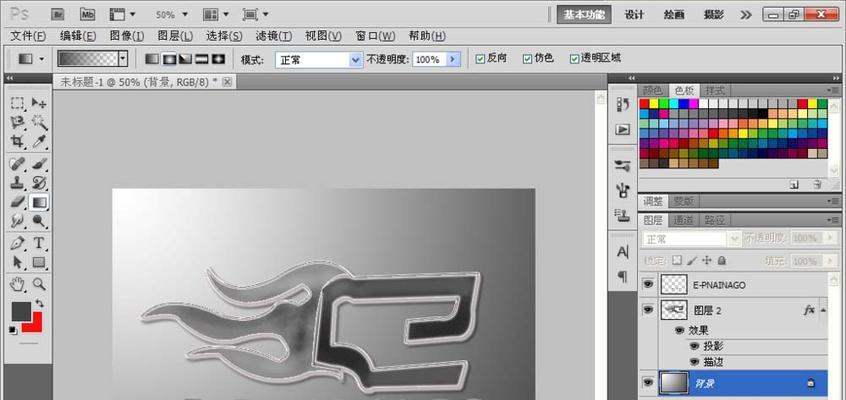
Task: Choose radial gradient style
Action: [x=169, y=59]
